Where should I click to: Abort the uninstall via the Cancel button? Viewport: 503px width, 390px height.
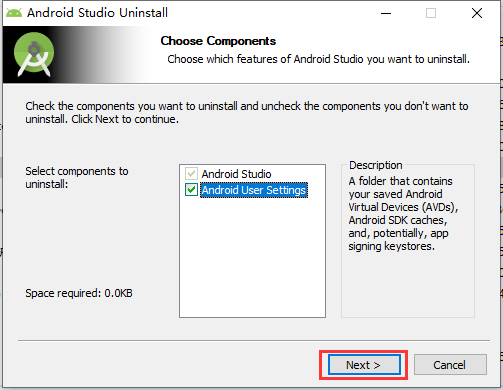tap(450, 365)
